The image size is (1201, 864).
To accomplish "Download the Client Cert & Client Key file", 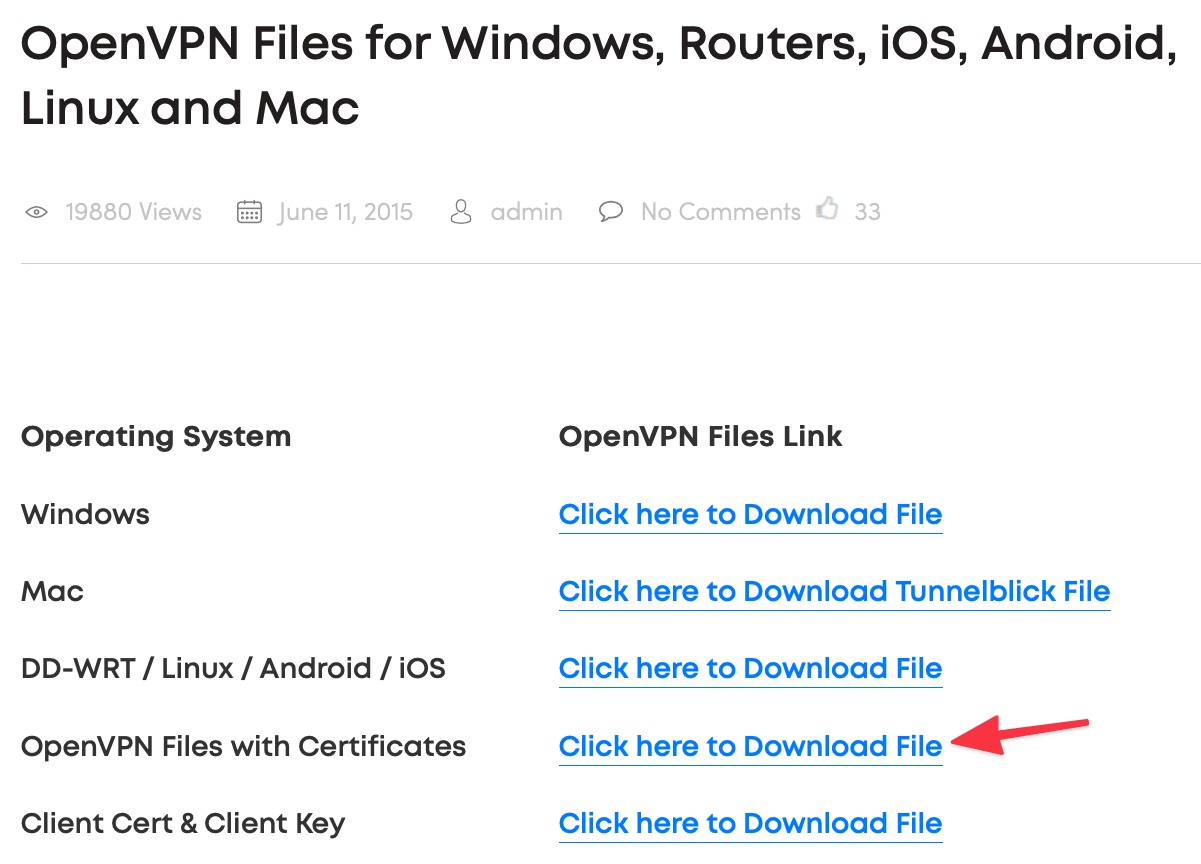I will [750, 824].
